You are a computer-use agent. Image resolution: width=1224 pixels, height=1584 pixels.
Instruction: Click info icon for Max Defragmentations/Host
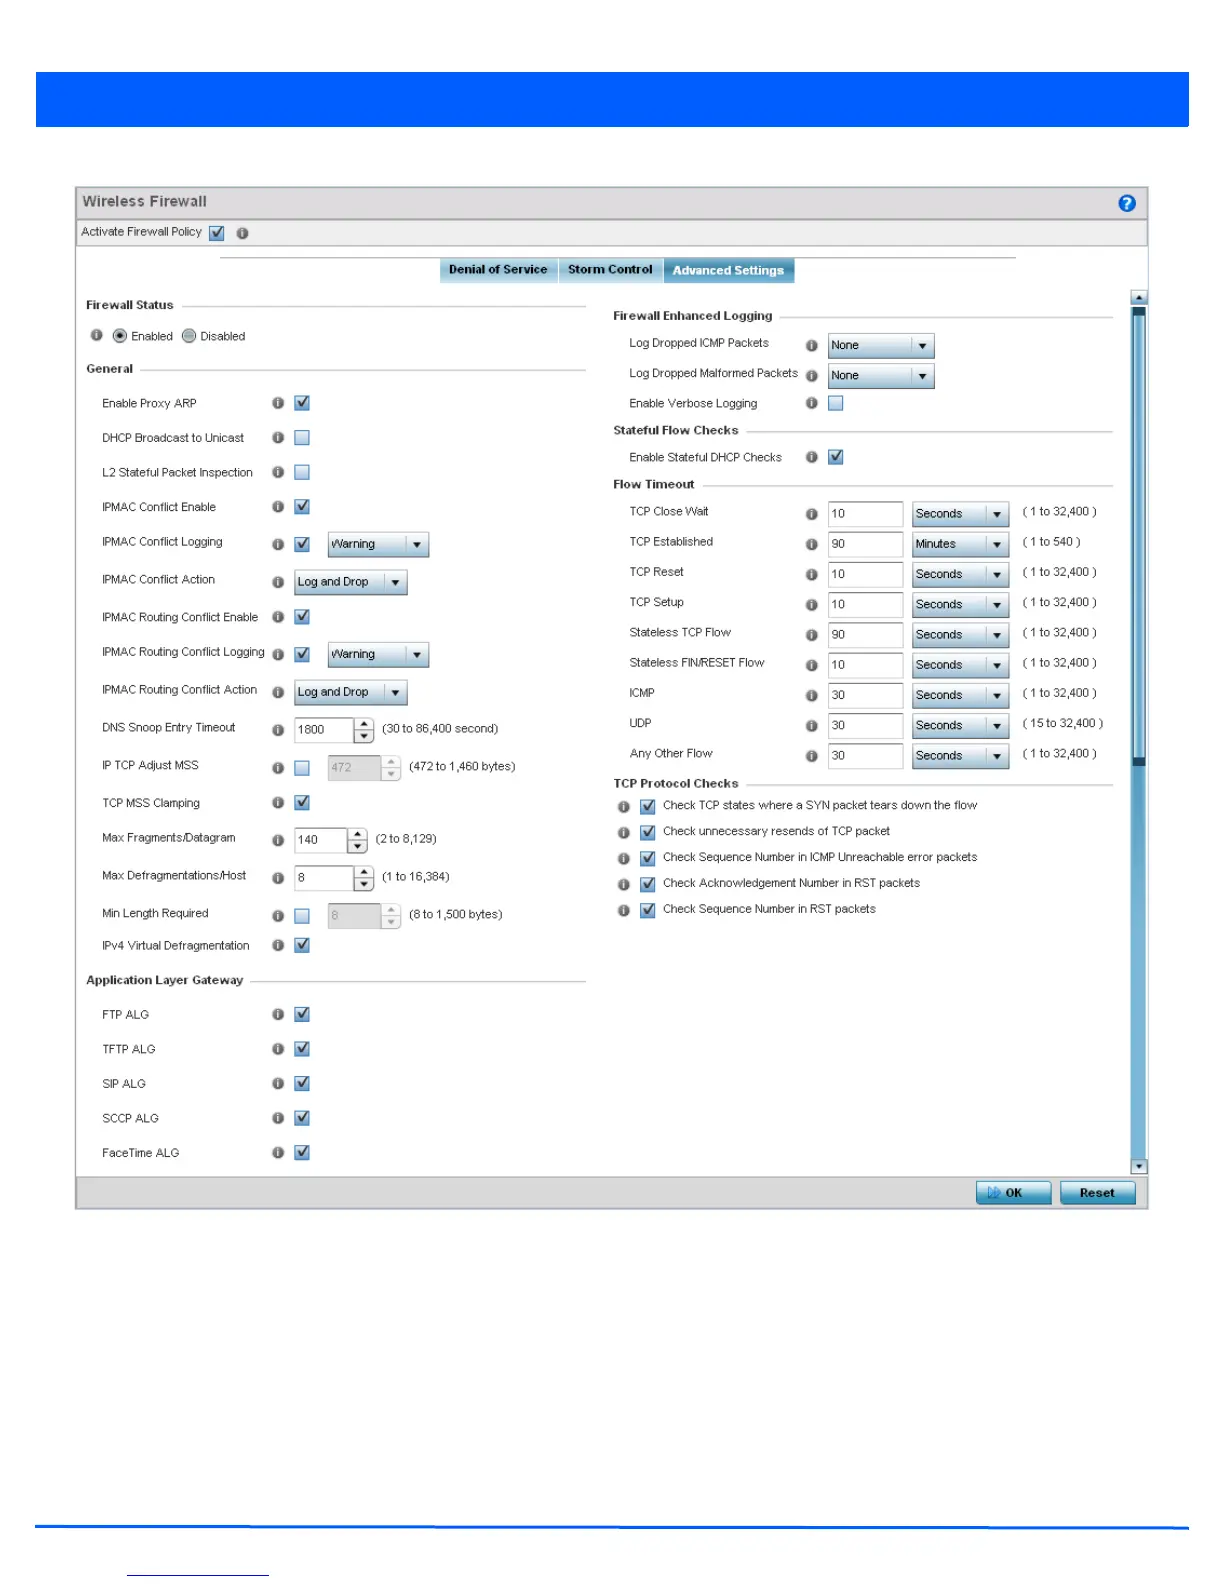coord(278,878)
